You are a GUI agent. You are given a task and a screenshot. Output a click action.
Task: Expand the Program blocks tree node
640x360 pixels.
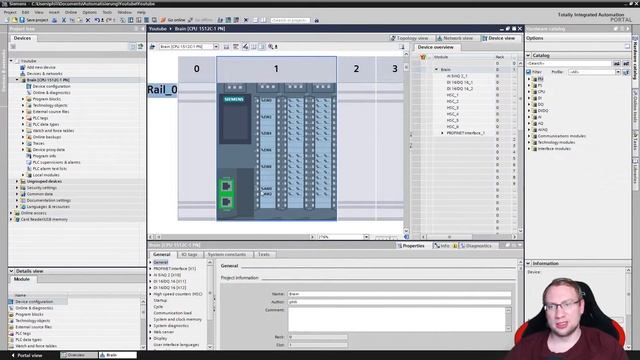[23, 99]
